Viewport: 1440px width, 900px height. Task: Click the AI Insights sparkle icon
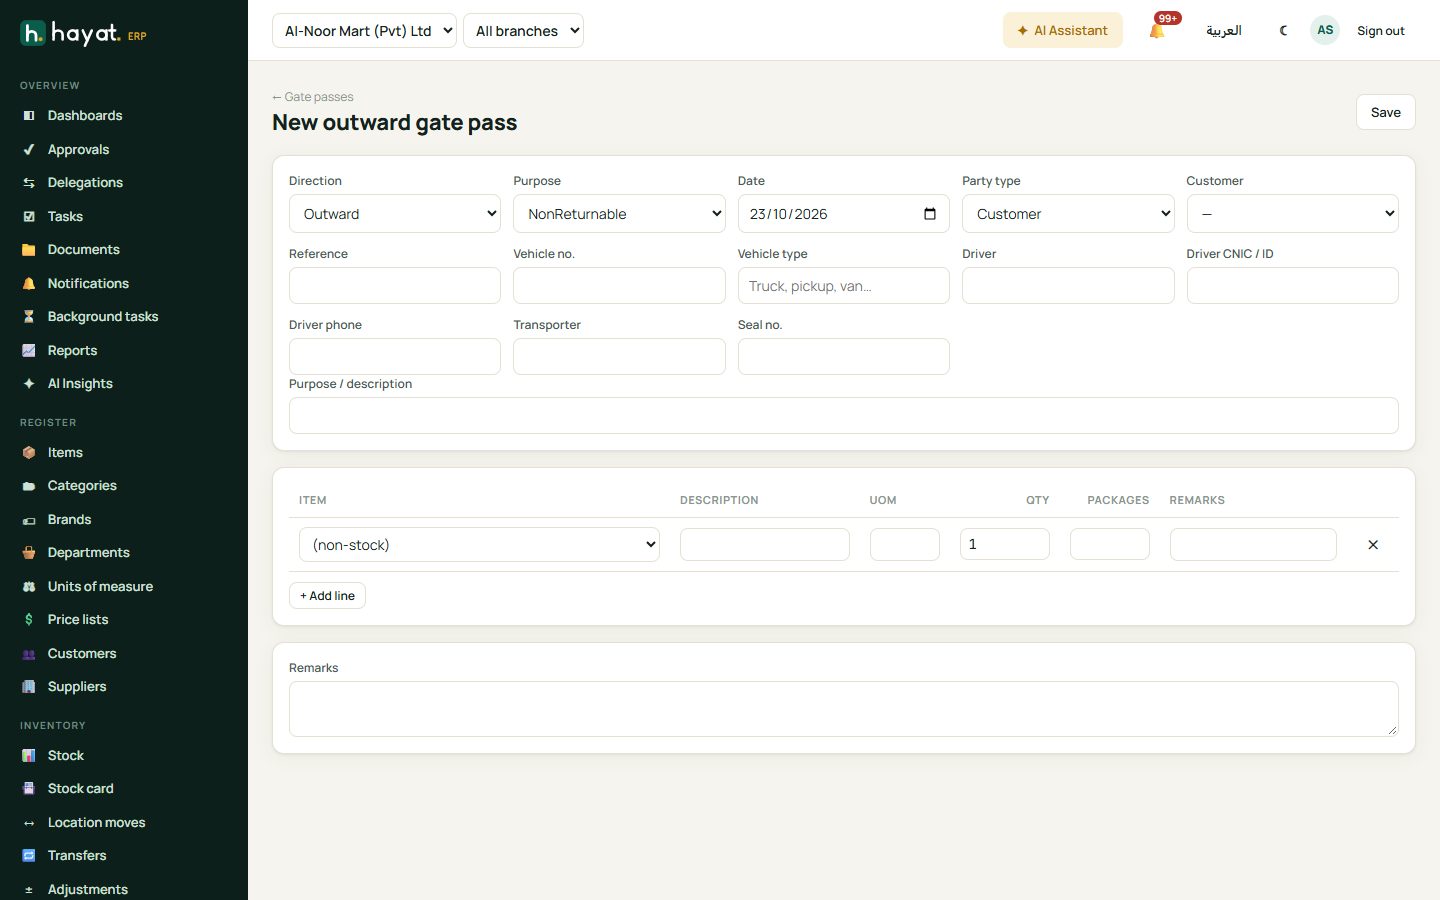29,384
